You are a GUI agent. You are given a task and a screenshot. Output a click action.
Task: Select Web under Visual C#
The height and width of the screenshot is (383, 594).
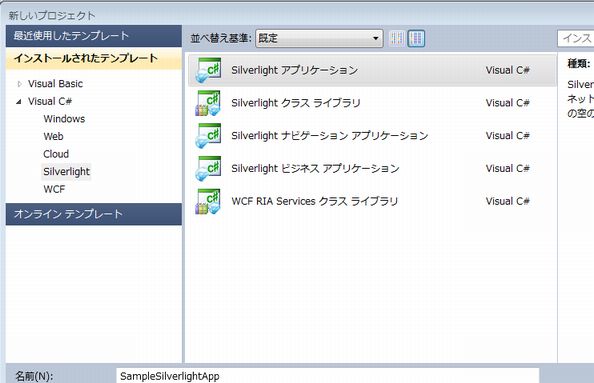[53, 136]
